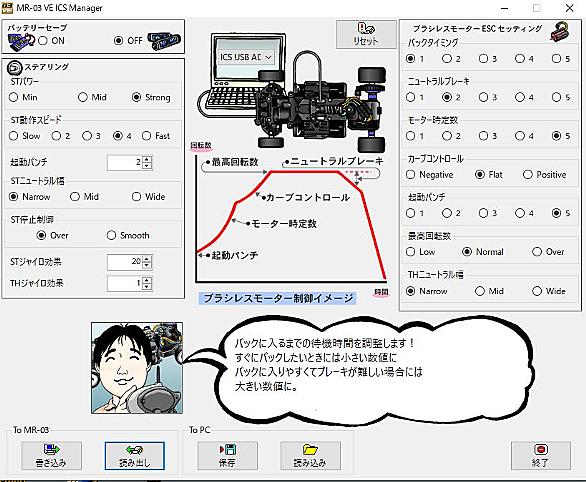Click the brushless motor ESC settings icon
This screenshot has height=482, width=586.
click(x=560, y=32)
